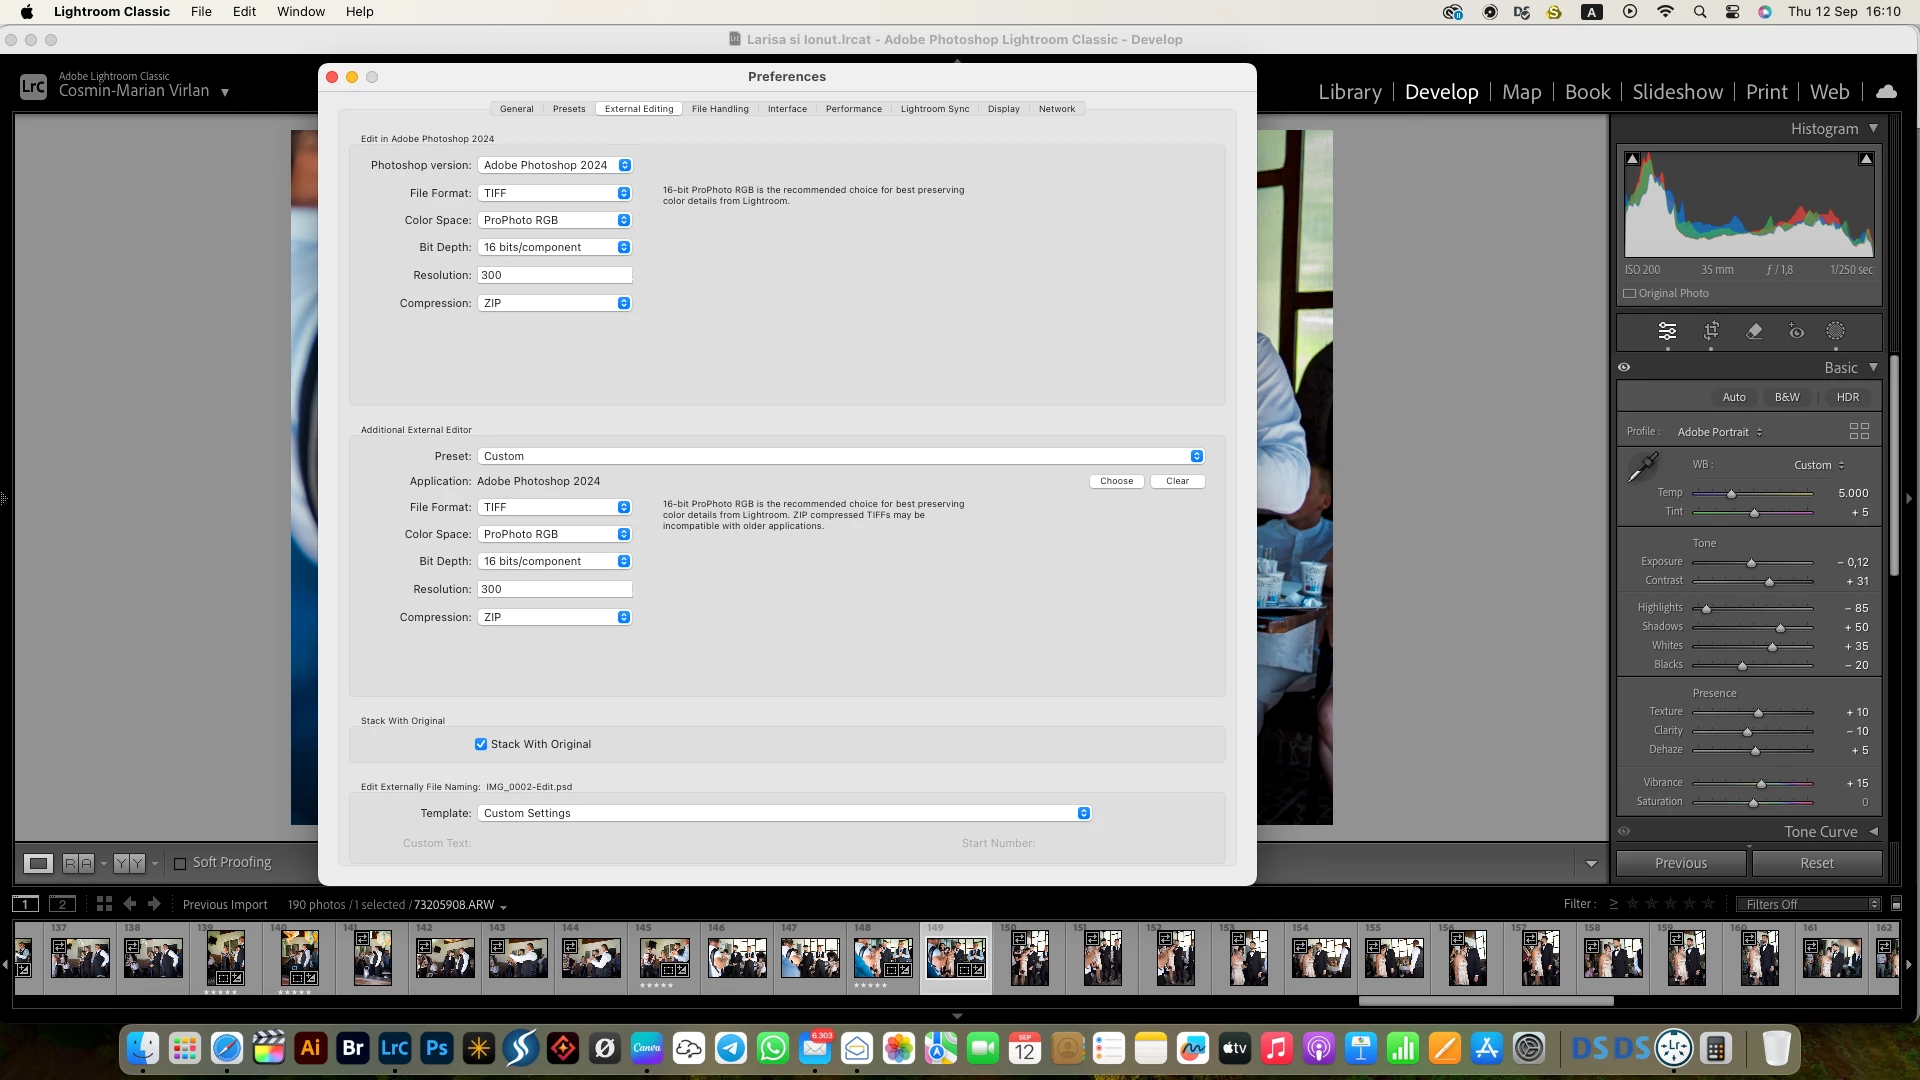Uncheck Stack With Original checkbox

[x=481, y=744]
